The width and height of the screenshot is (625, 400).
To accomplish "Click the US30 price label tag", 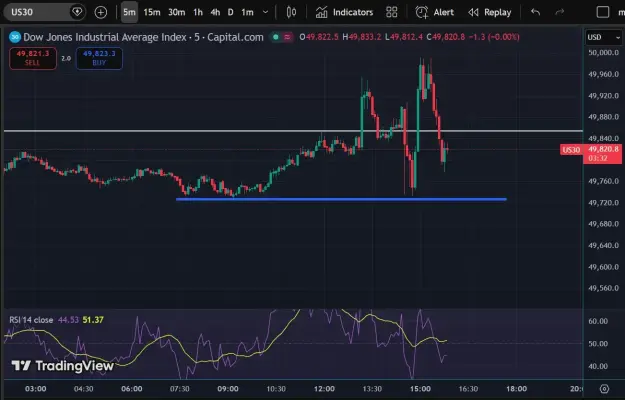I will coord(571,150).
